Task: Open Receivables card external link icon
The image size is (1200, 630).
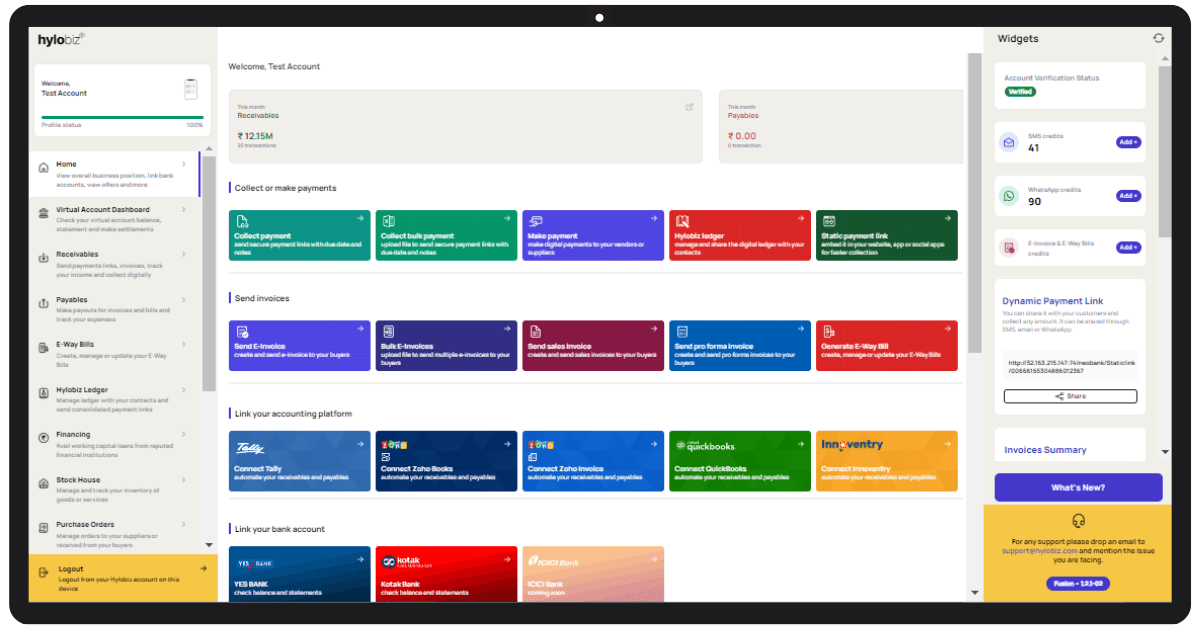Action: click(x=689, y=107)
